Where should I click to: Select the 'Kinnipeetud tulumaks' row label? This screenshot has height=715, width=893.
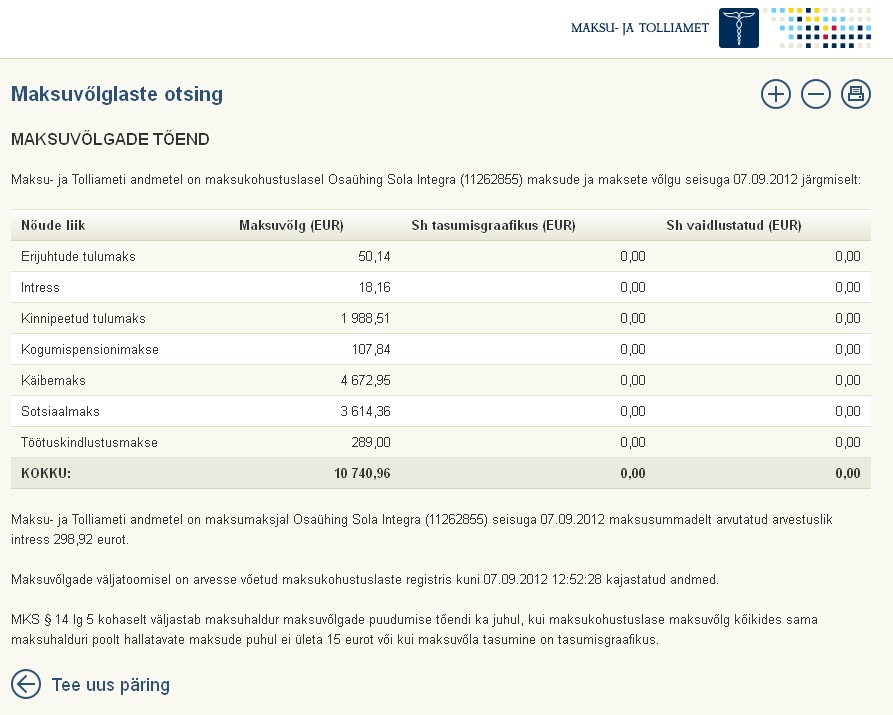[x=83, y=318]
